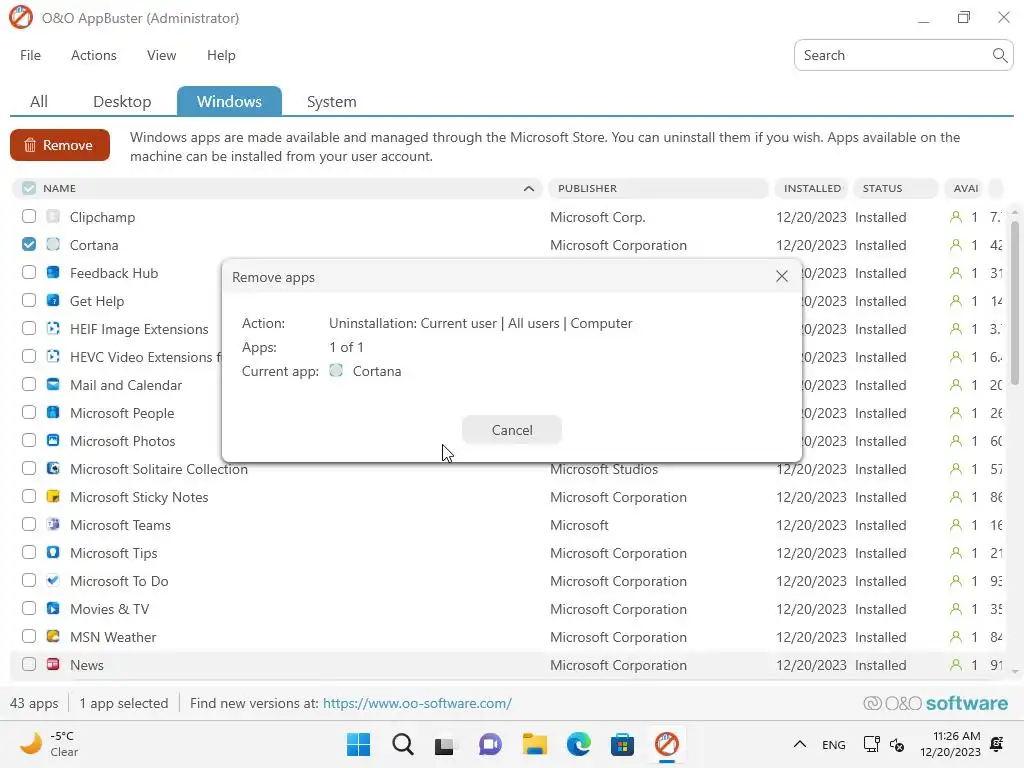The image size is (1024, 768).
Task: Click the red Remove button
Action: [59, 145]
